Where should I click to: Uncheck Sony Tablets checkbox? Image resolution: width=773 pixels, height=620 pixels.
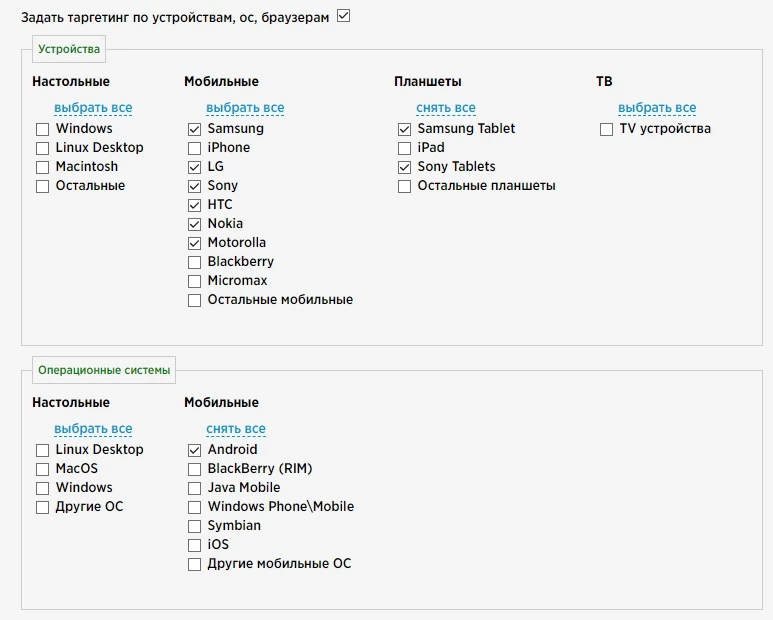[x=404, y=168]
